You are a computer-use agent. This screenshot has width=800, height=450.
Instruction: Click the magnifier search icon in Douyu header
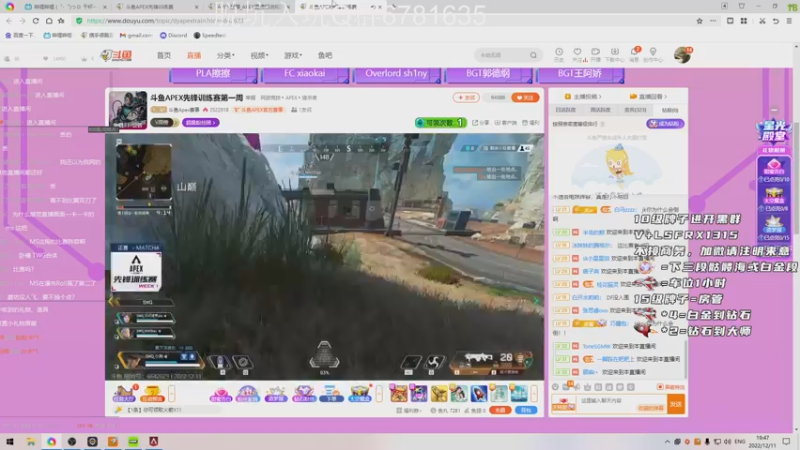[x=533, y=55]
